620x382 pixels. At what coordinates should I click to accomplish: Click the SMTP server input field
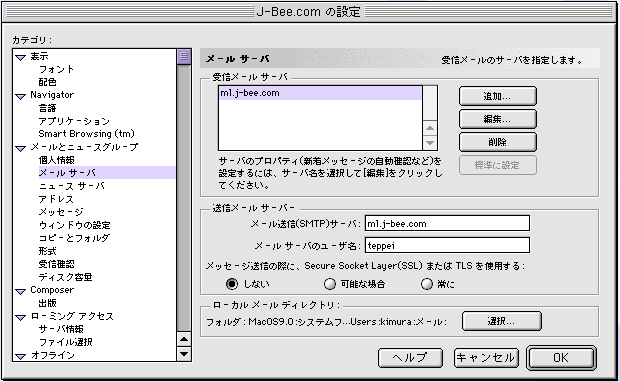[x=447, y=223]
